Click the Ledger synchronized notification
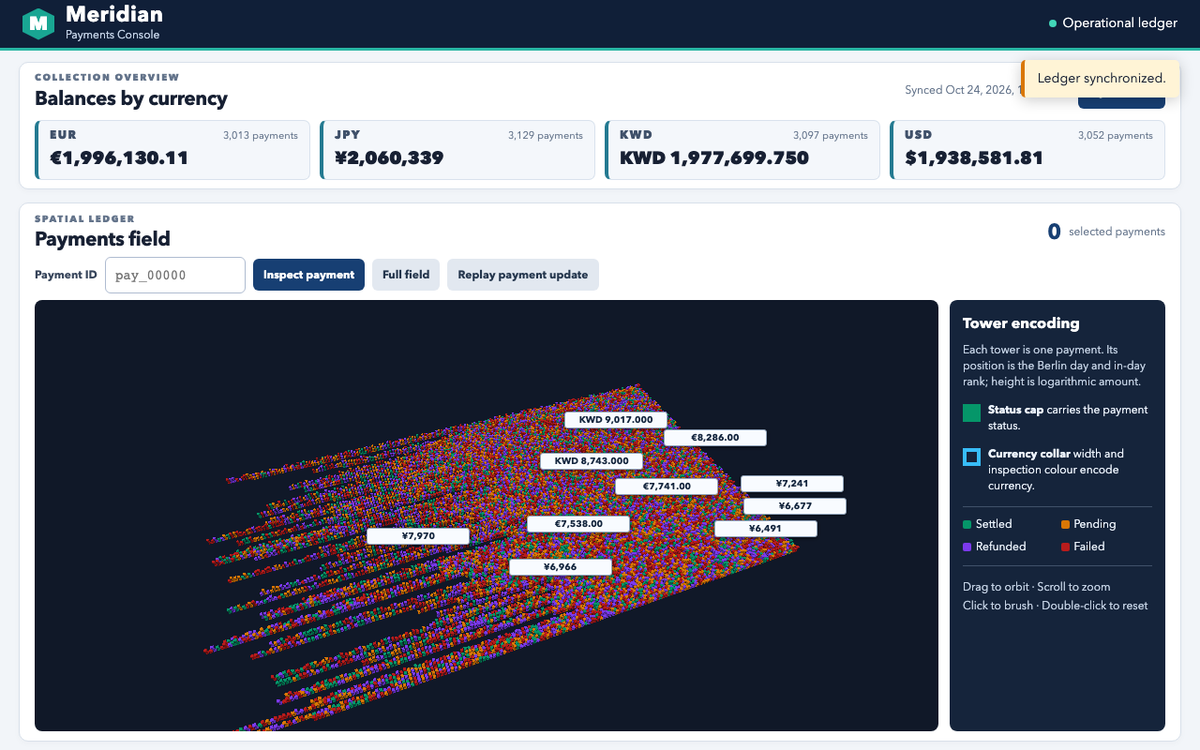1200x750 pixels. [x=1101, y=78]
